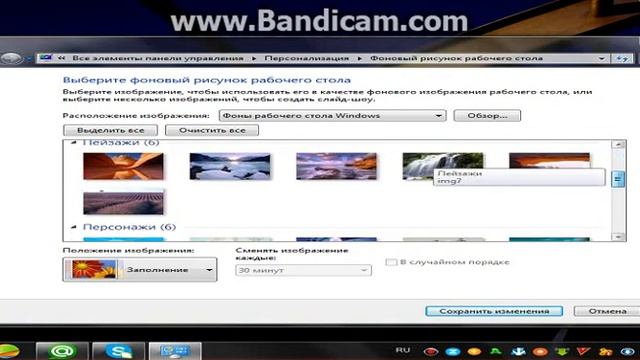
Task: Open the address bar history dropdown arrow
Action: (x=602, y=58)
